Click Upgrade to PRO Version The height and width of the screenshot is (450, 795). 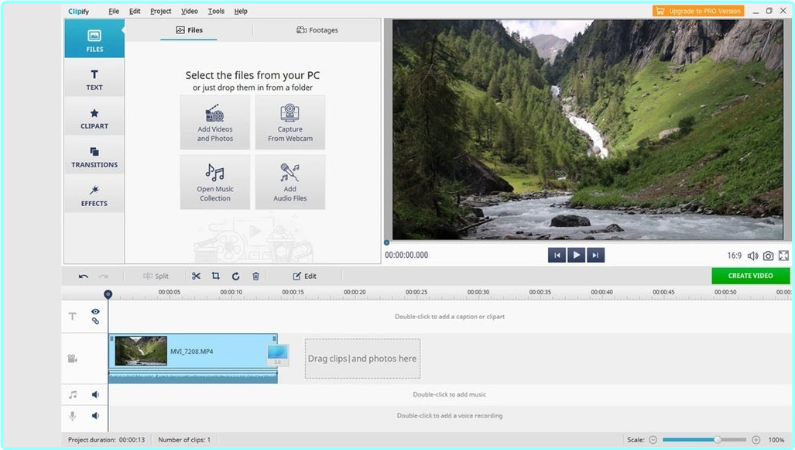point(698,11)
